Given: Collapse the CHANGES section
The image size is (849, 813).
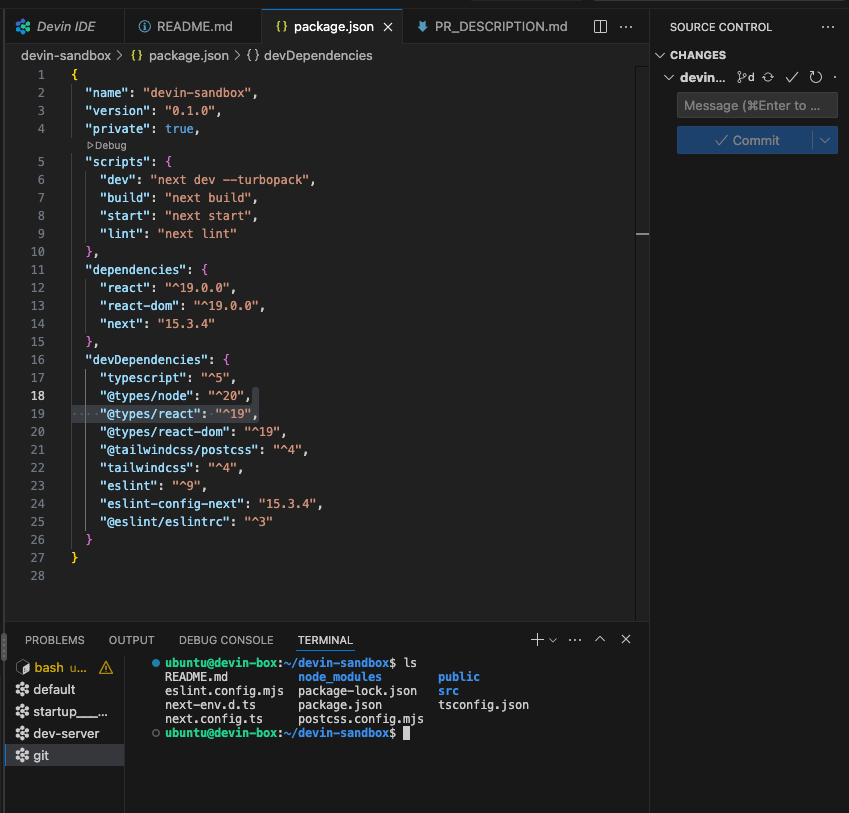Looking at the screenshot, I should tap(659, 55).
